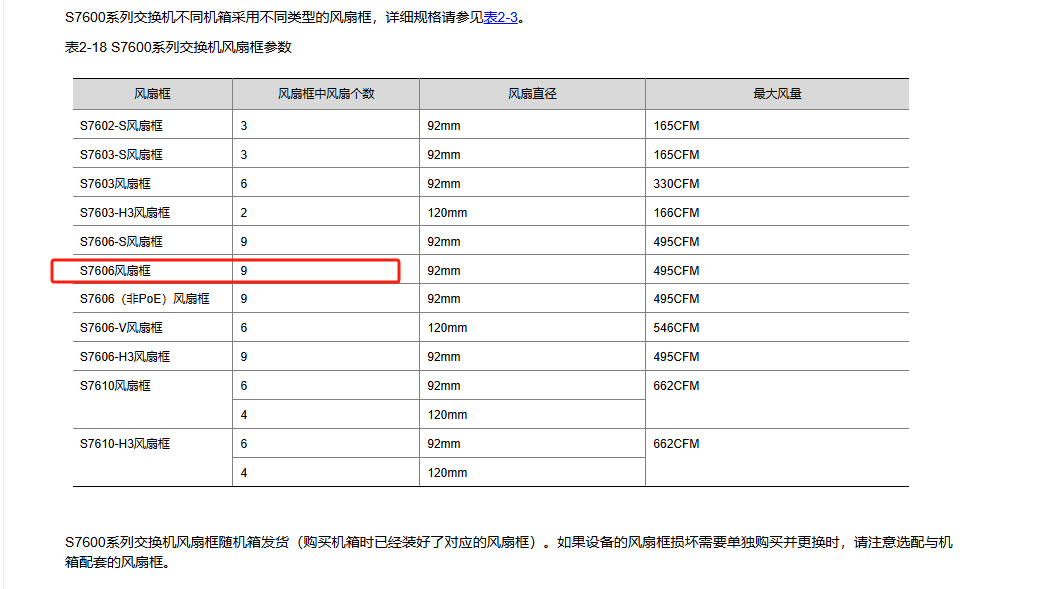Viewport: 1043px width, 589px height.
Task: Click 662CFM in the S7610风扇框 row
Action: tap(676, 386)
